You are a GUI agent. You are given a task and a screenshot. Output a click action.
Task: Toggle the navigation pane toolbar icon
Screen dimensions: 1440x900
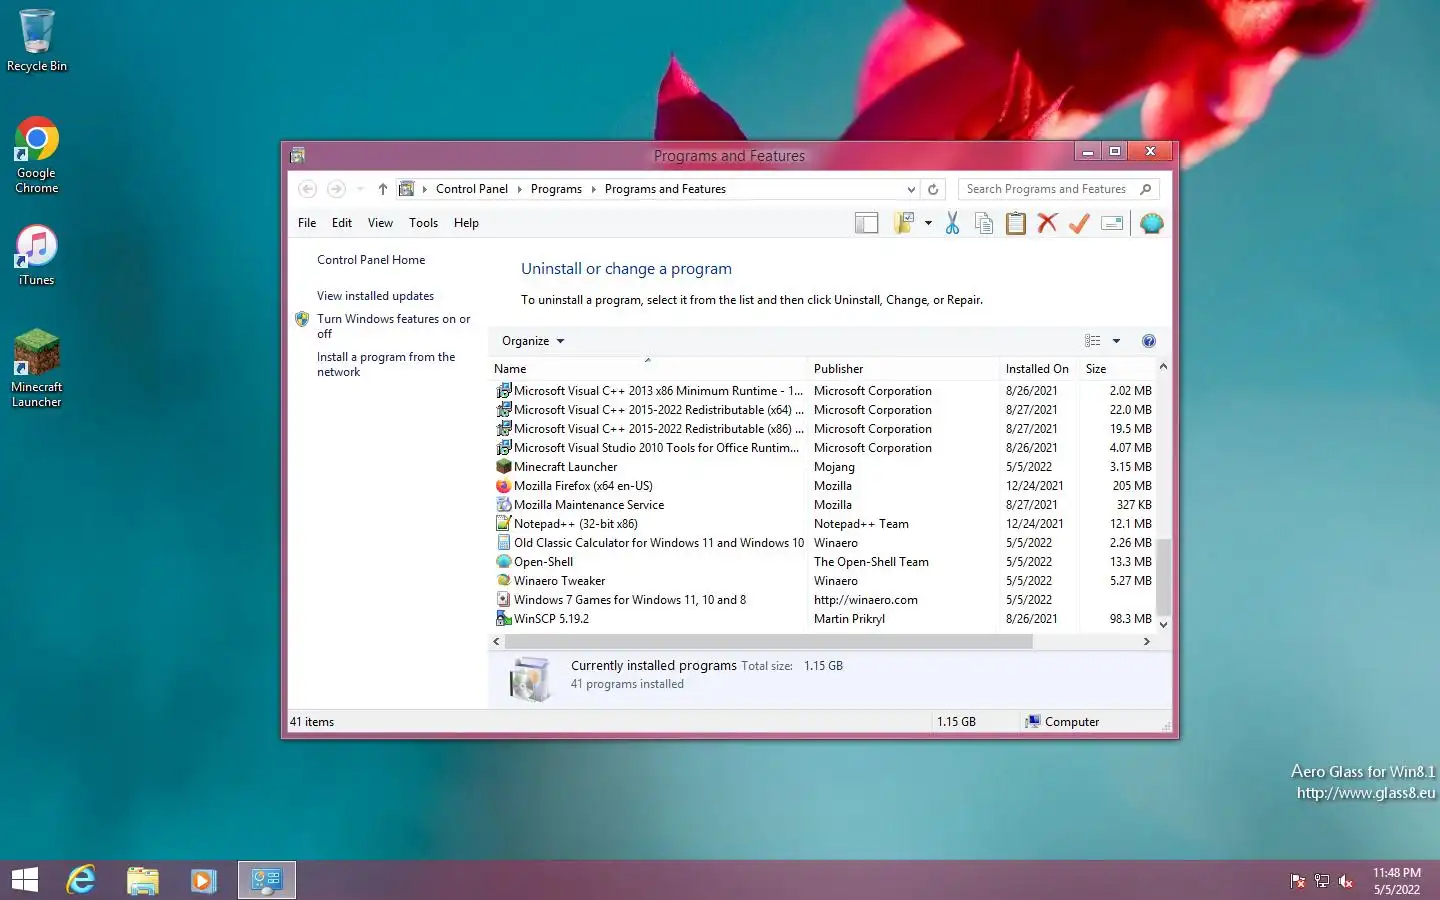[x=866, y=223]
